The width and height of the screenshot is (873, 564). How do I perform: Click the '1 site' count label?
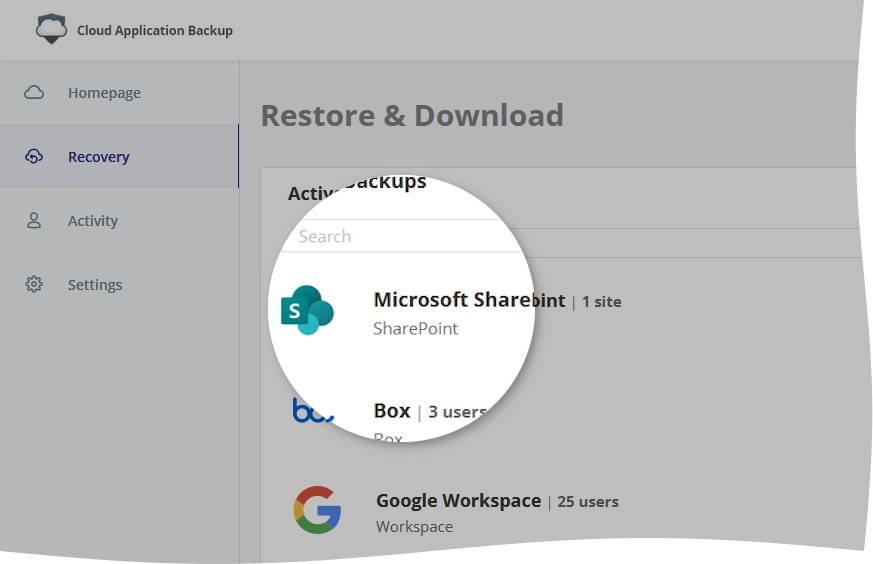pyautogui.click(x=601, y=302)
